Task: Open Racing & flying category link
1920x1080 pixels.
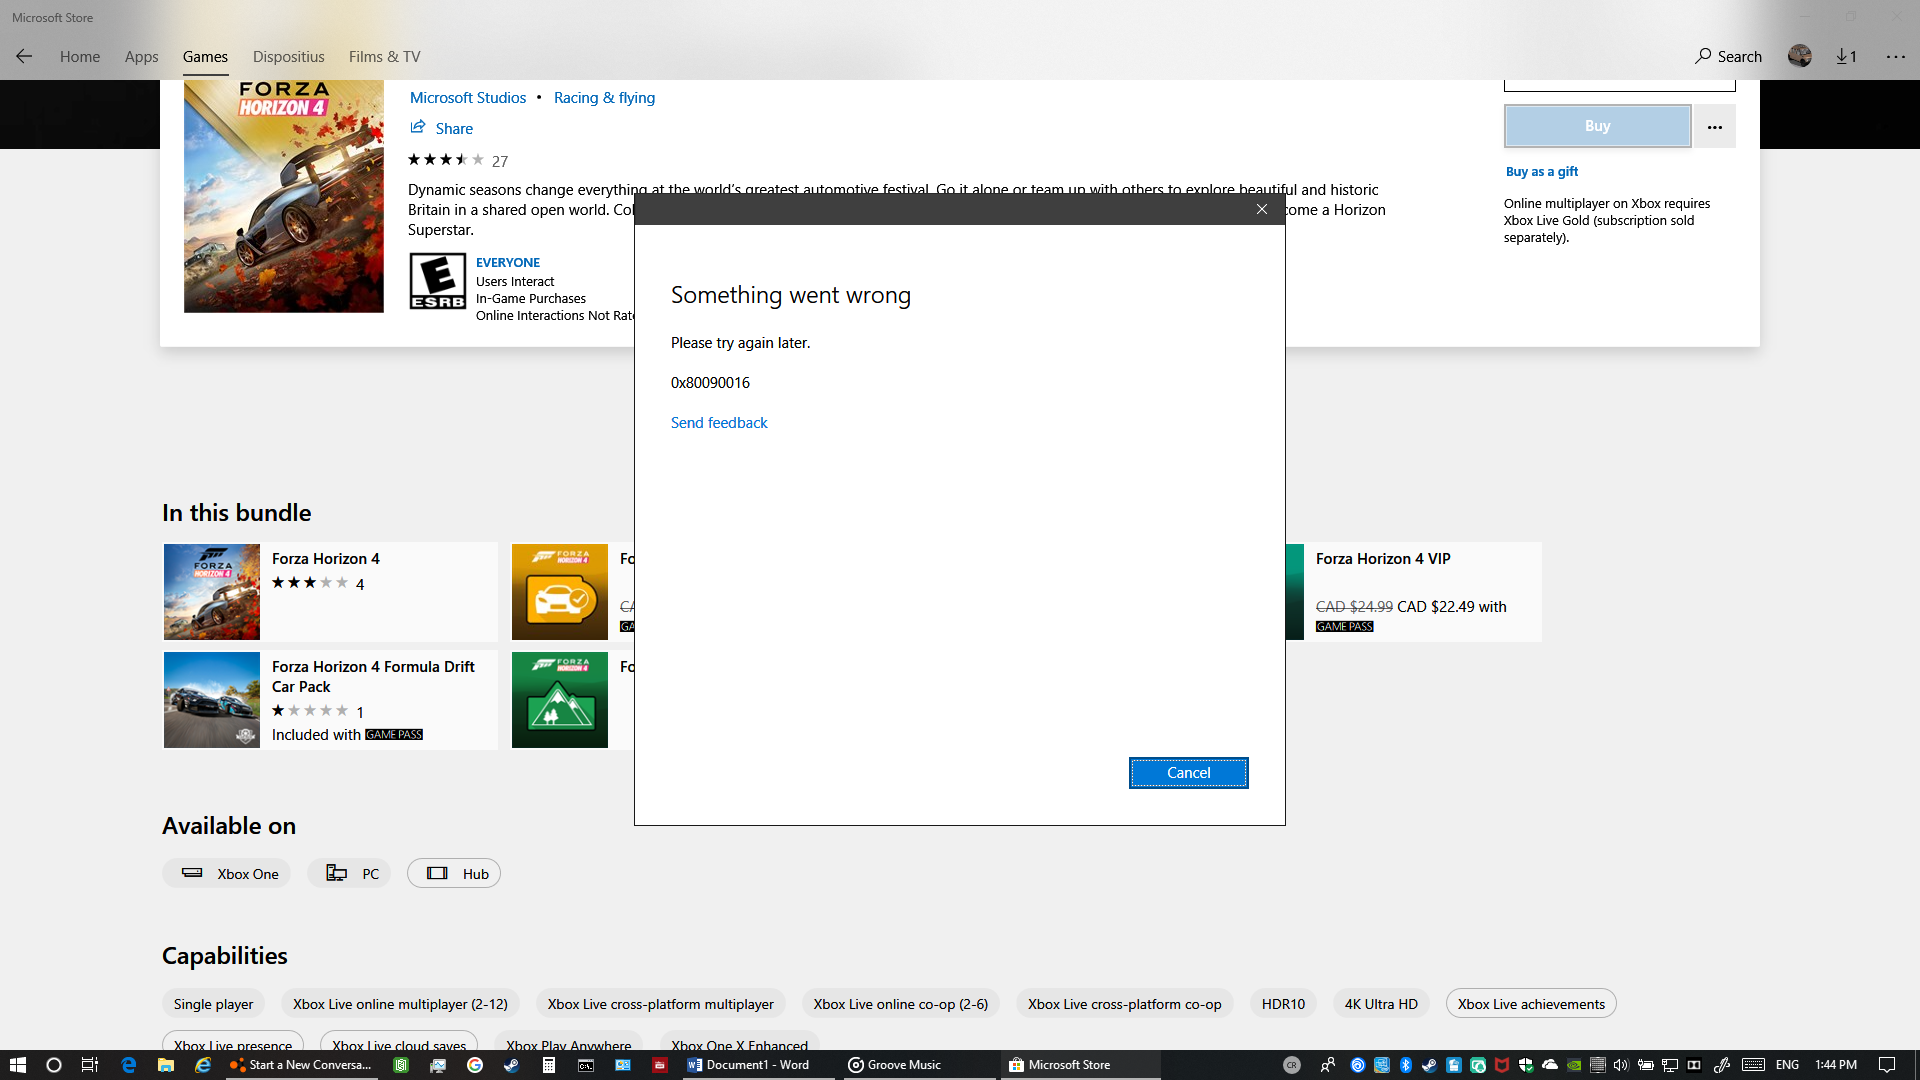Action: point(605,98)
